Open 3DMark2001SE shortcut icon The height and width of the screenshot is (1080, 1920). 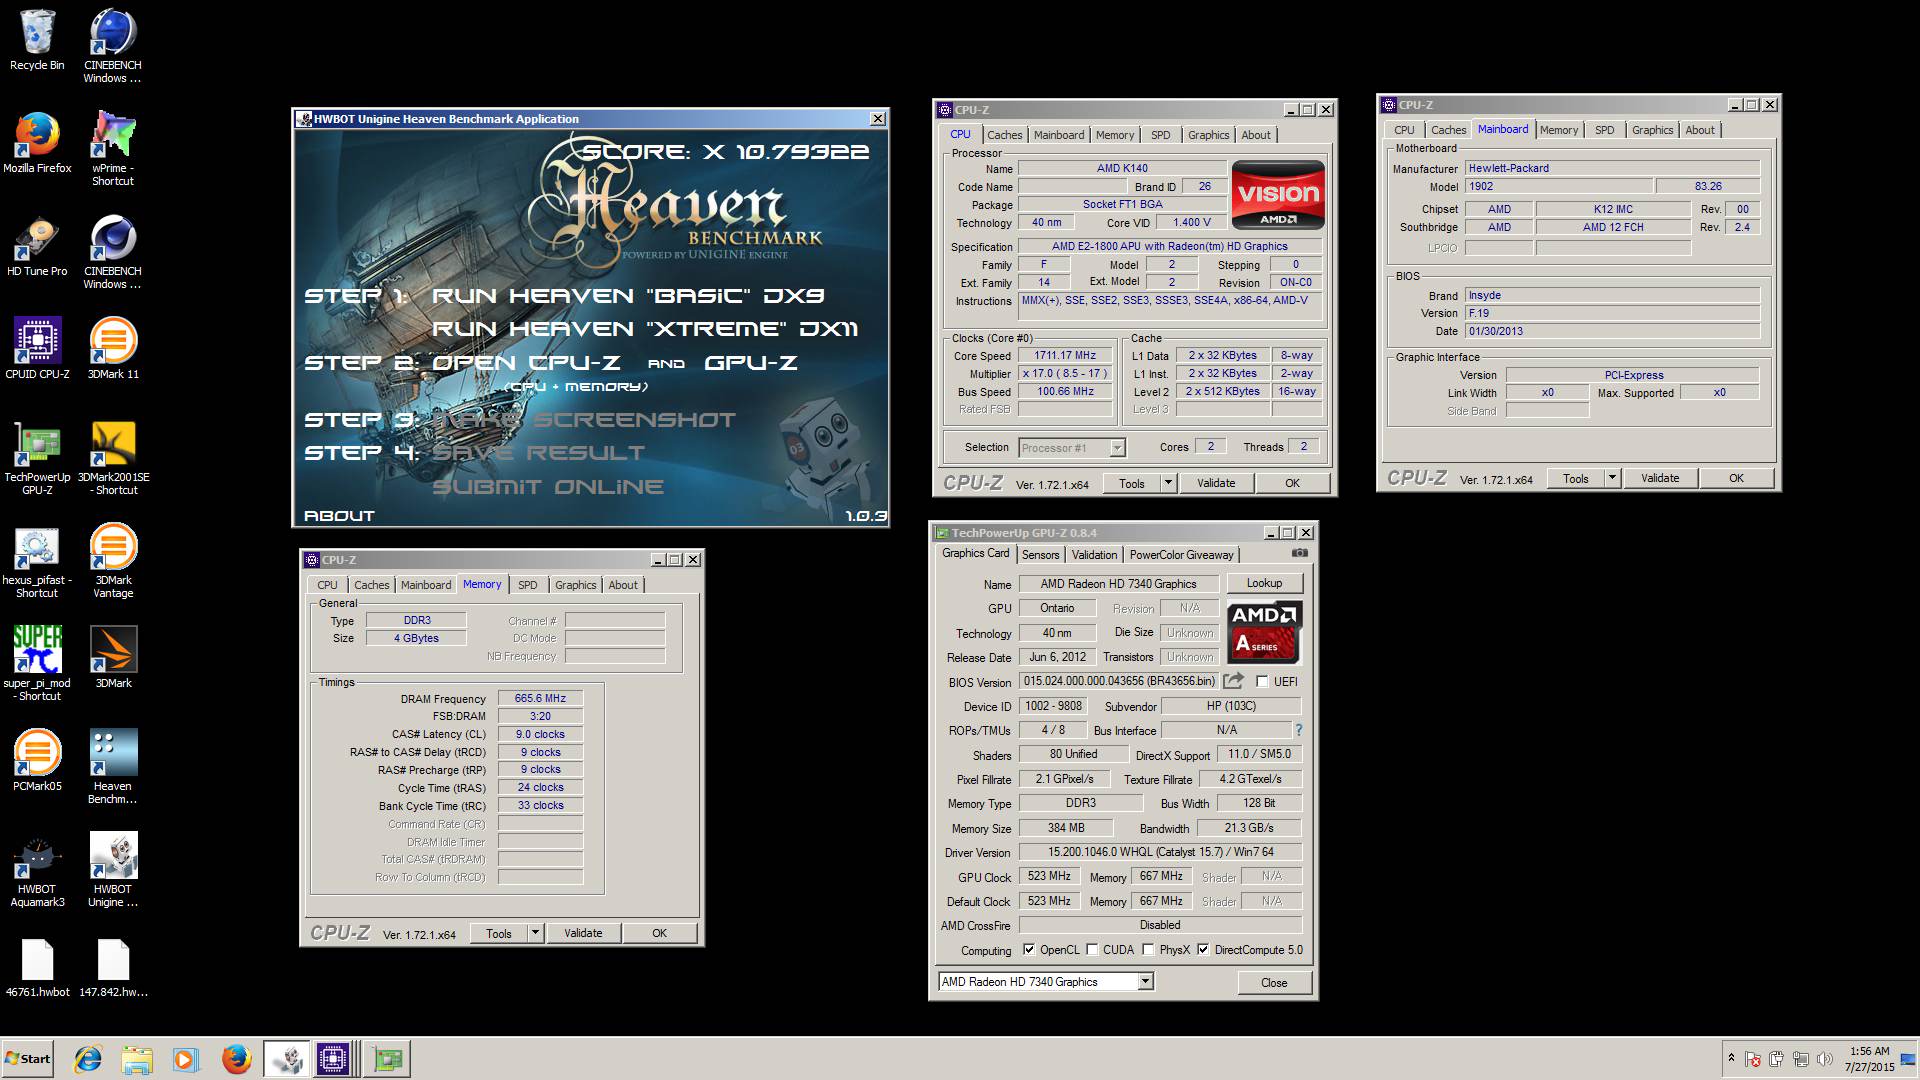coord(113,457)
